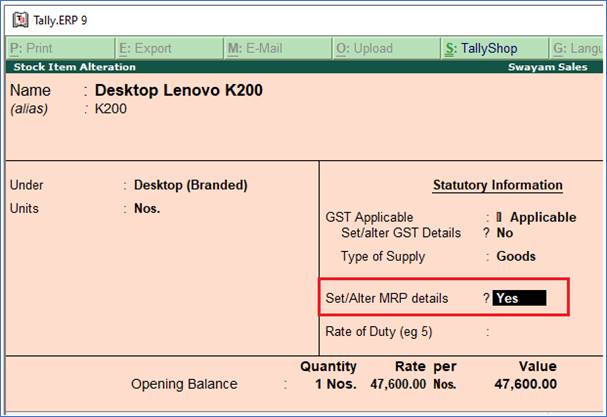Select the Name field Desktop Lenovo K200

click(x=178, y=90)
